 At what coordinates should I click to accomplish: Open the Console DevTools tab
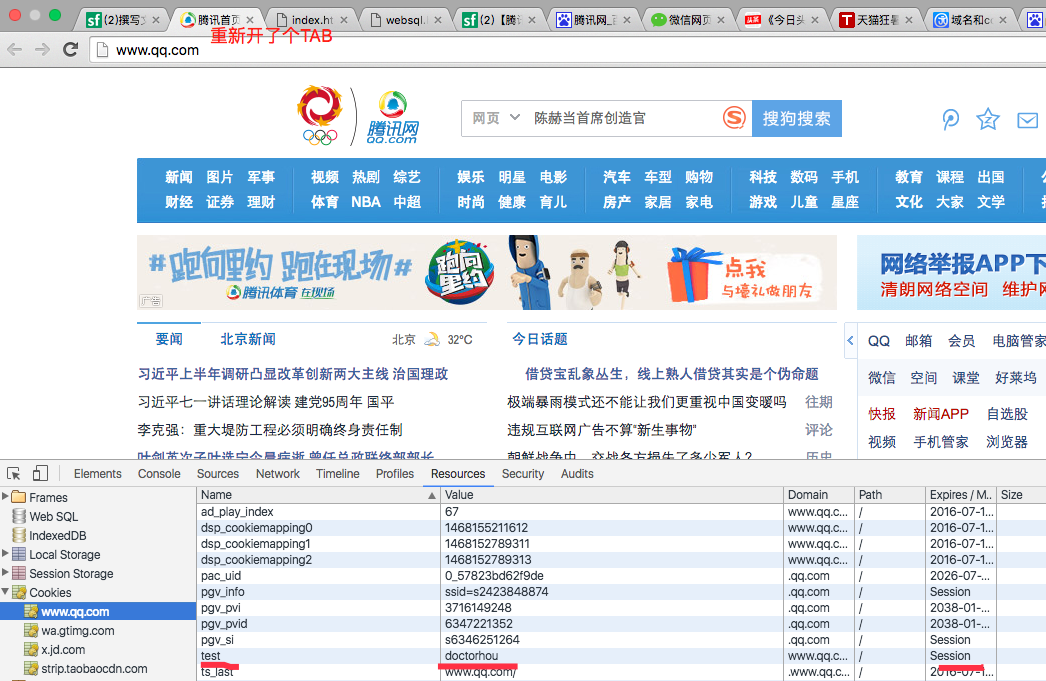[x=159, y=474]
